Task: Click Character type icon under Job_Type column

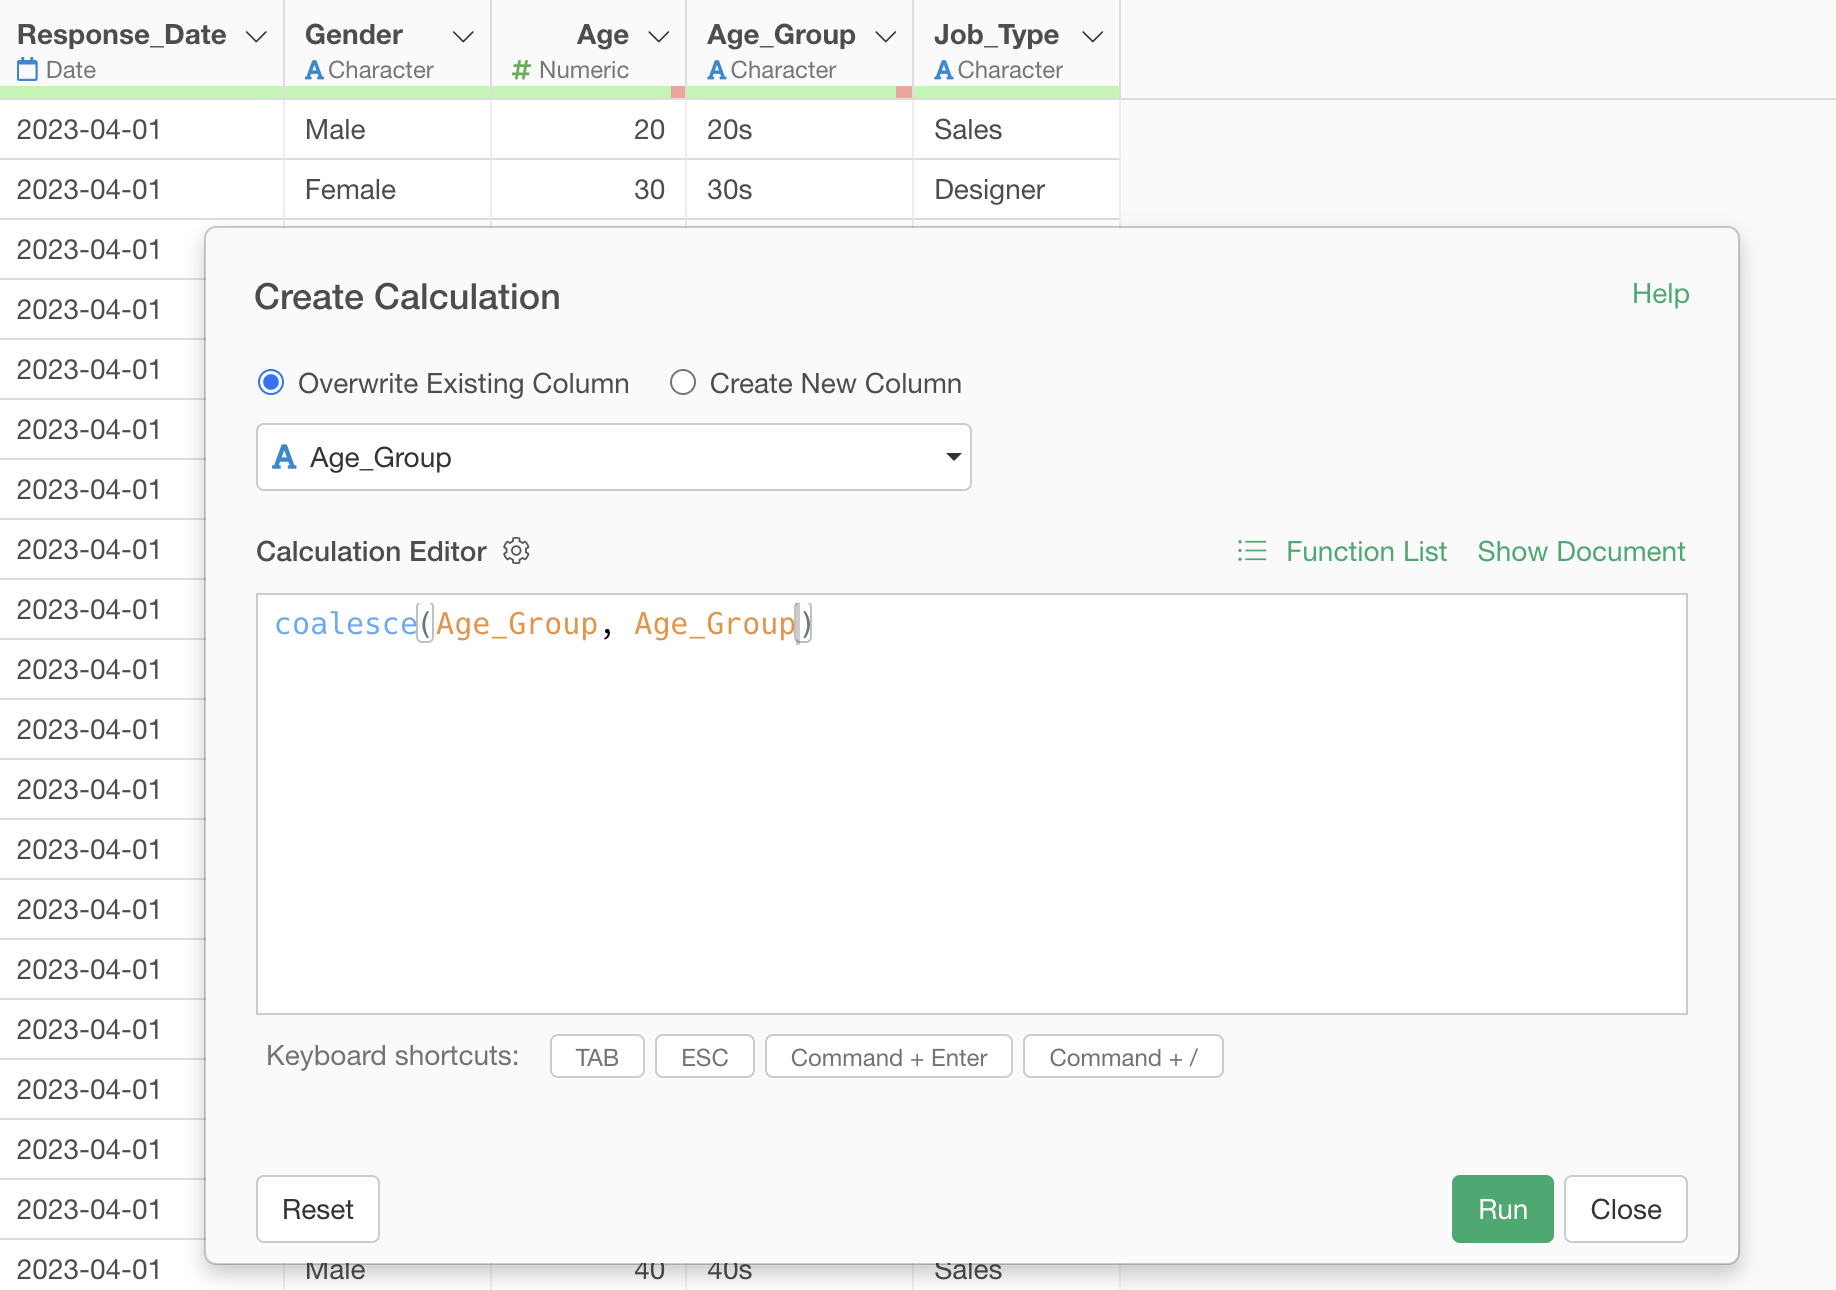Action: [943, 70]
